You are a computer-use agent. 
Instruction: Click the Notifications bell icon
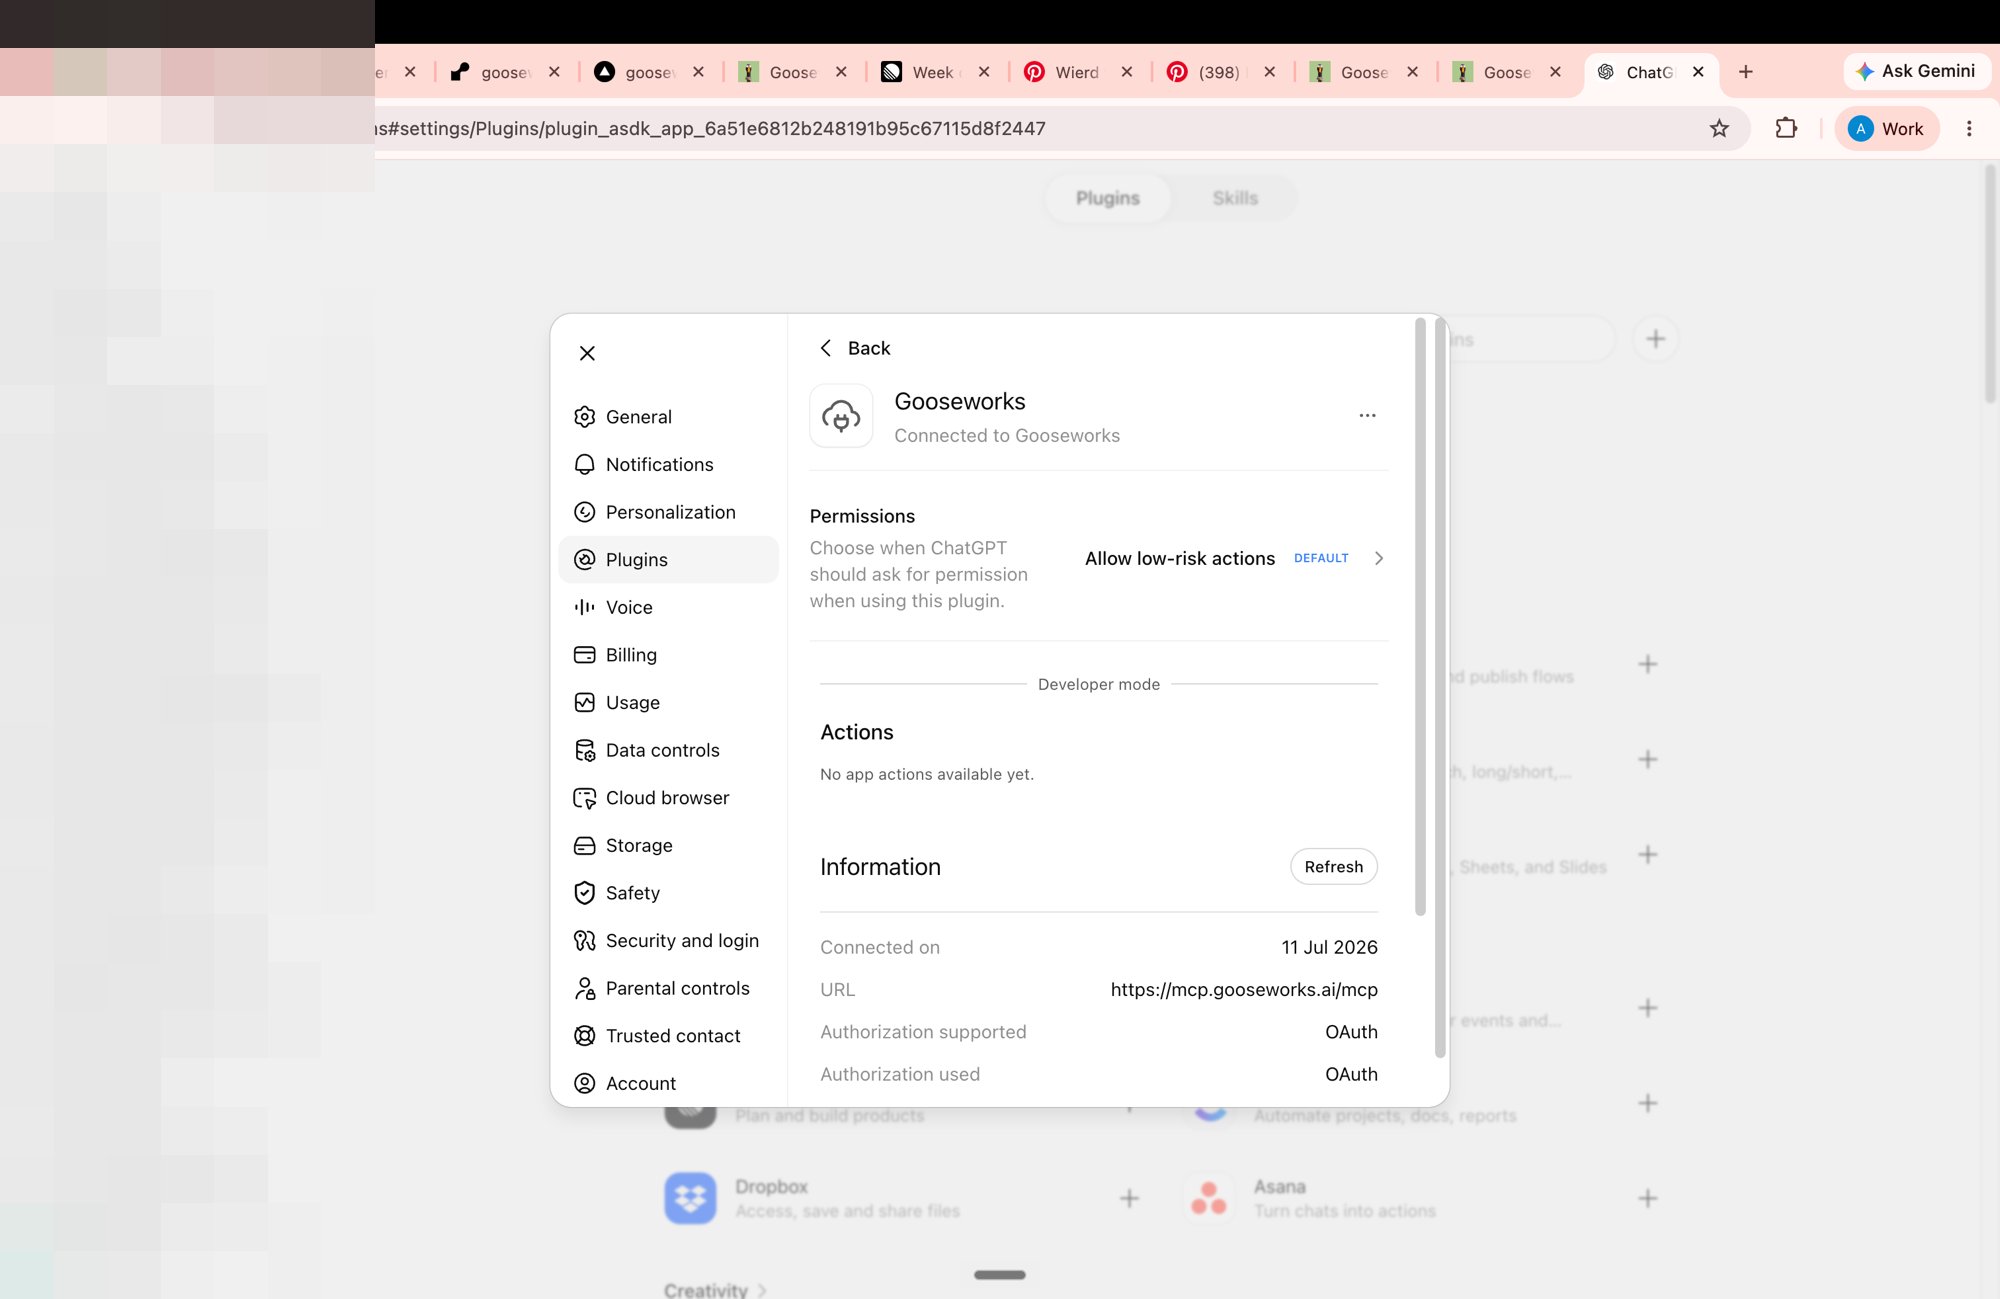click(585, 465)
